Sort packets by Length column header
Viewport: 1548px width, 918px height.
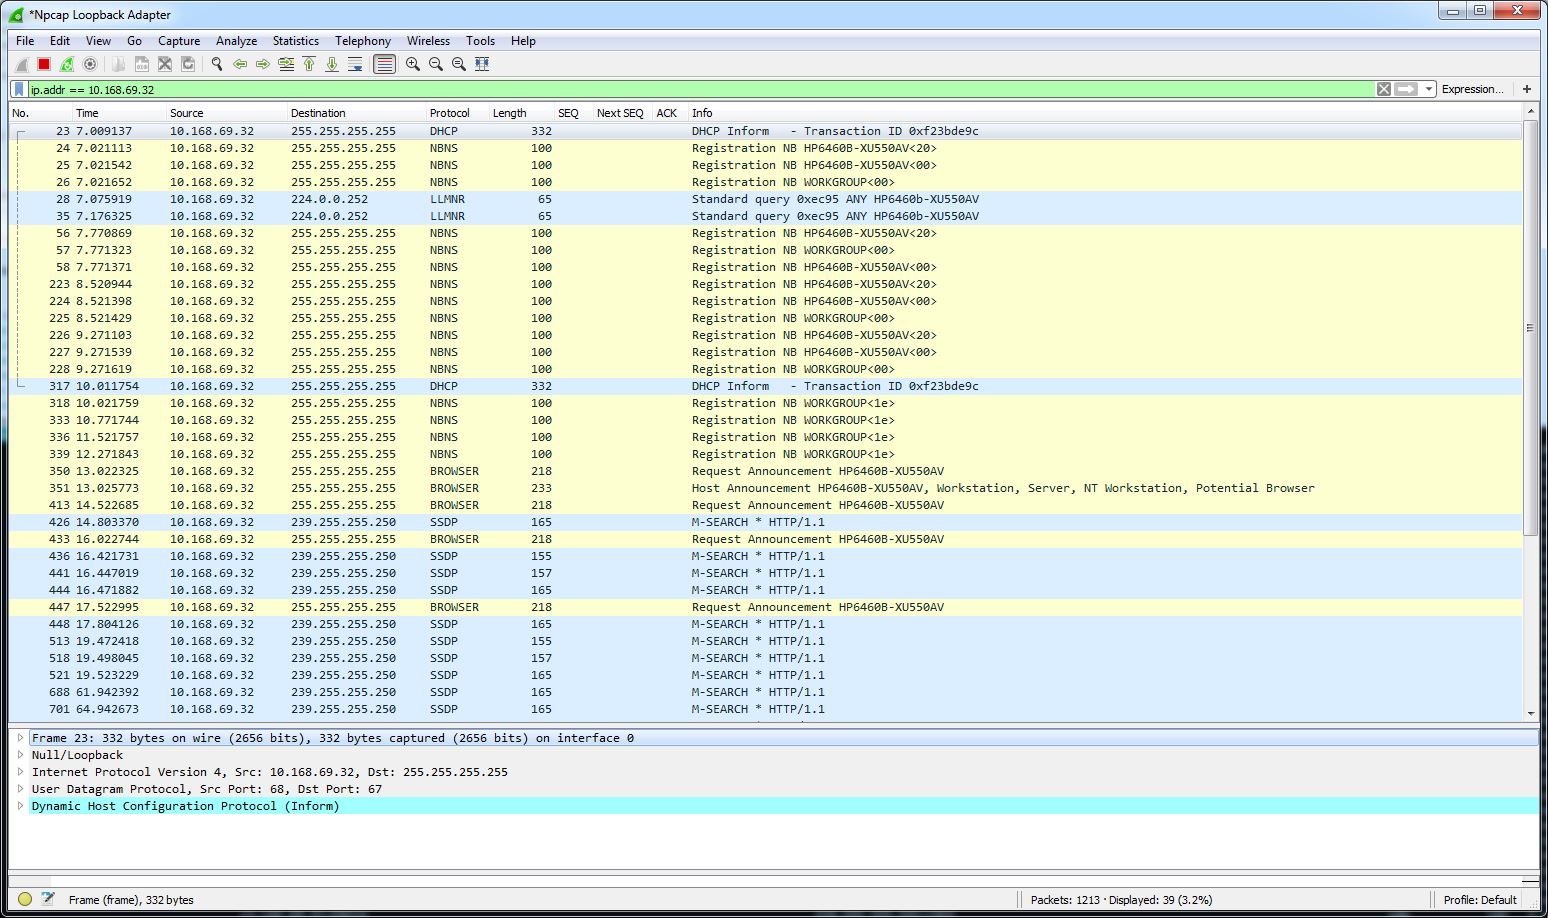pos(521,113)
